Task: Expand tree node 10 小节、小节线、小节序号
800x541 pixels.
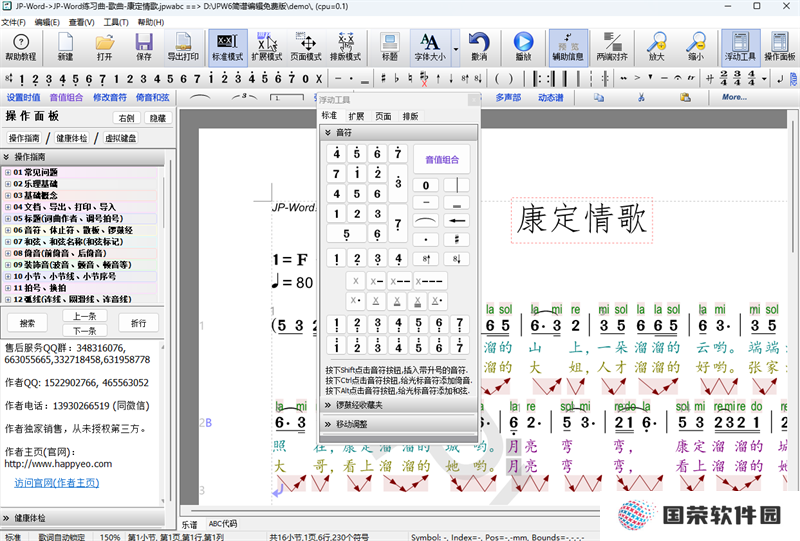Action: (8, 276)
